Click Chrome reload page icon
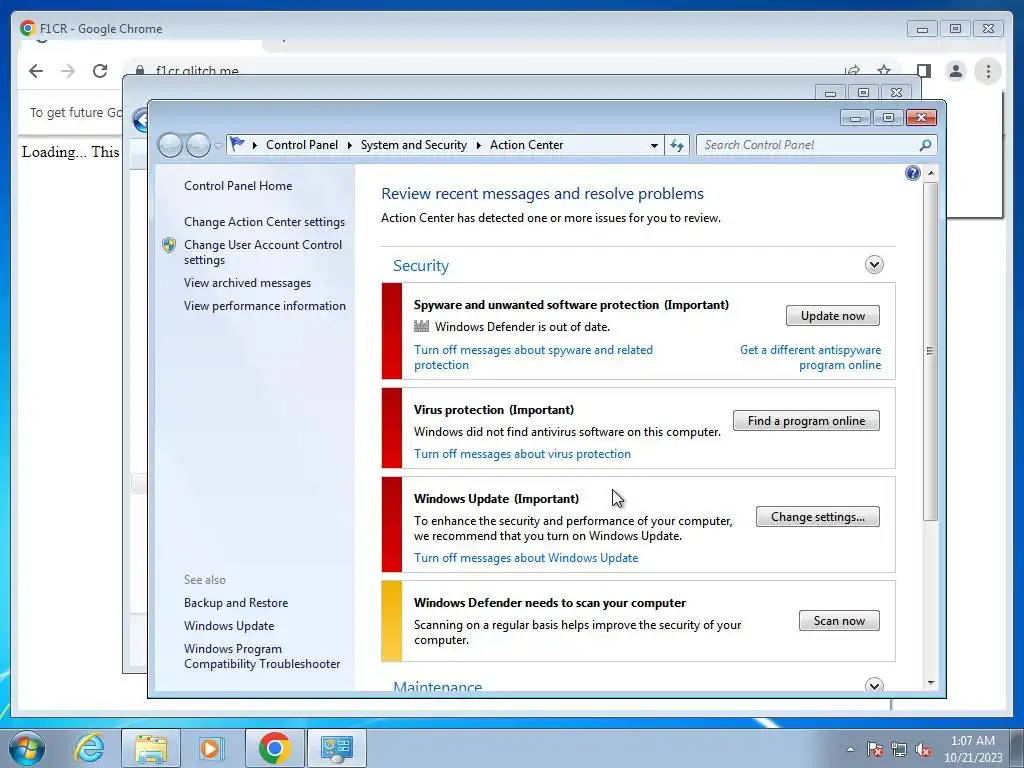 click(100, 71)
